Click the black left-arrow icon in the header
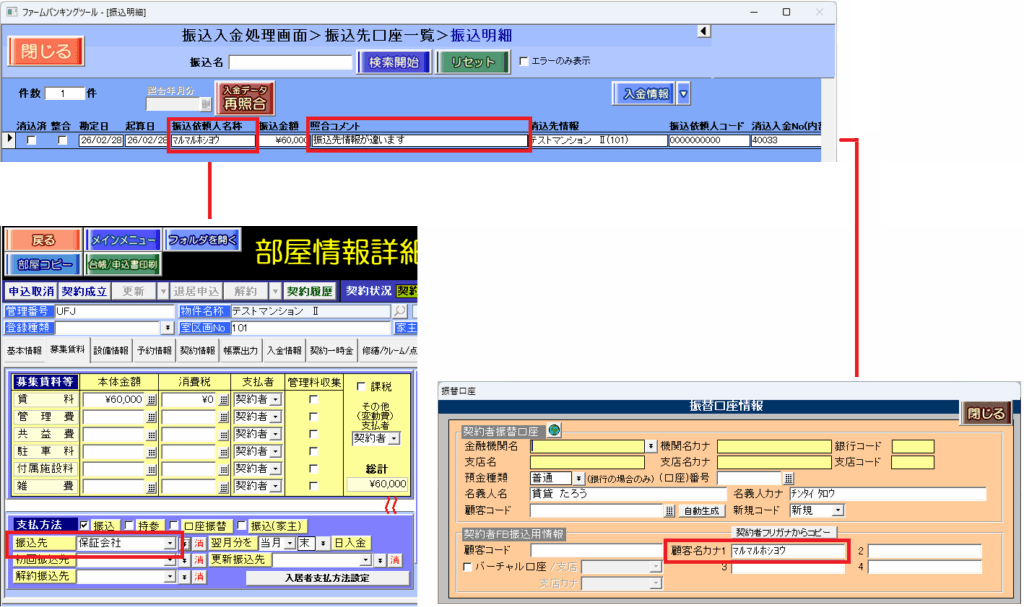This screenshot has height=607, width=1024. click(x=703, y=32)
